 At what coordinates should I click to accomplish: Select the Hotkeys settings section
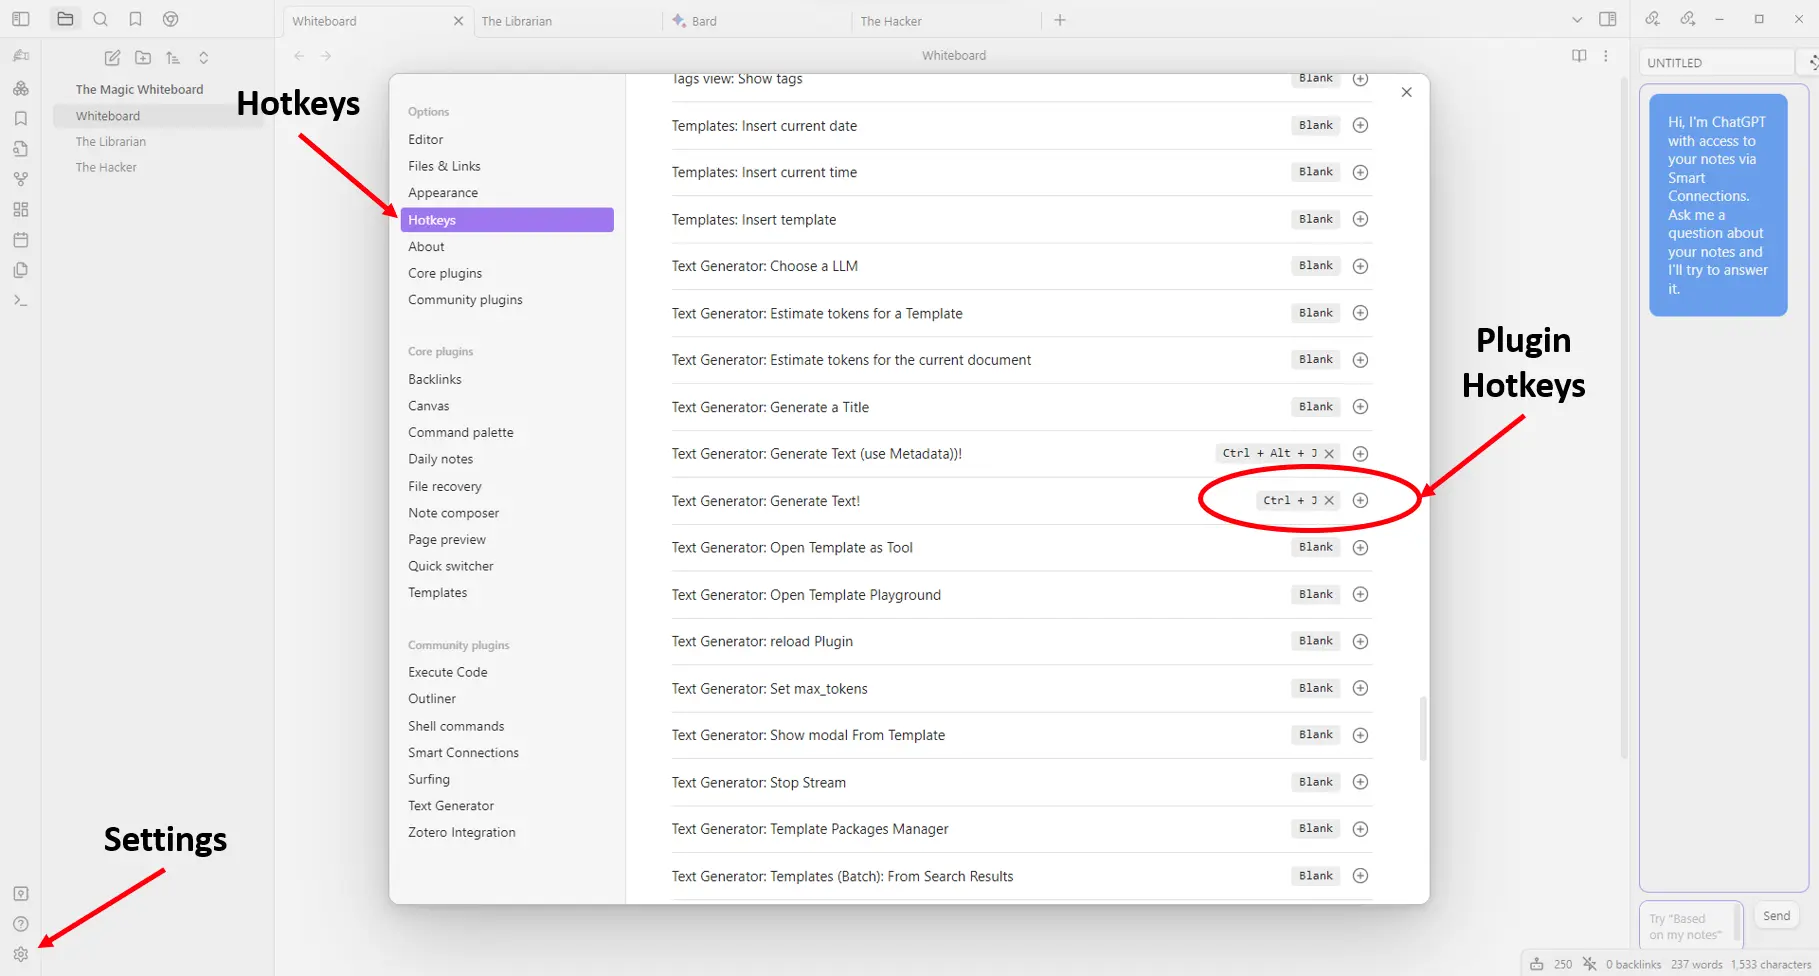click(507, 220)
